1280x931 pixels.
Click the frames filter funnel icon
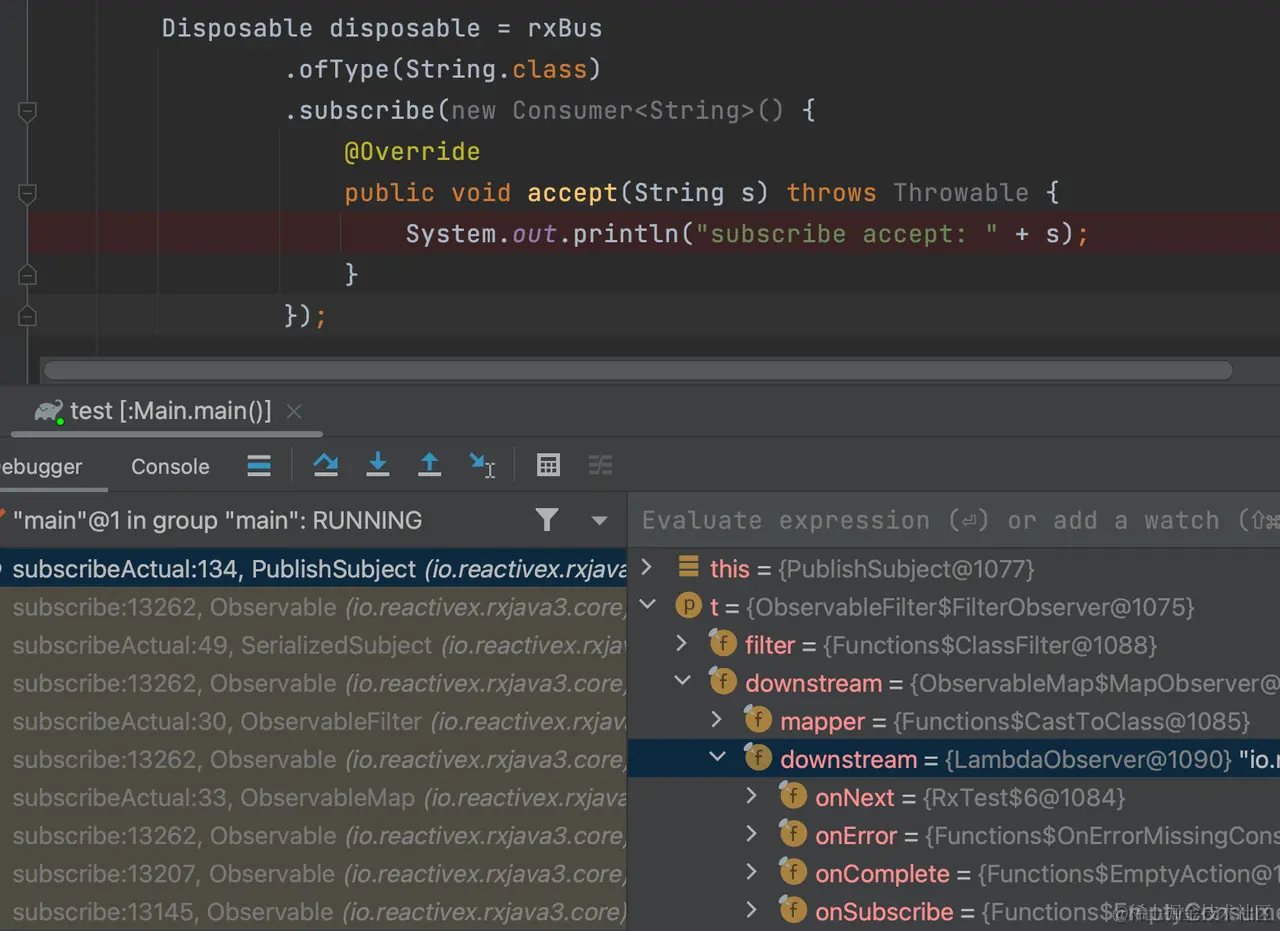coord(546,519)
